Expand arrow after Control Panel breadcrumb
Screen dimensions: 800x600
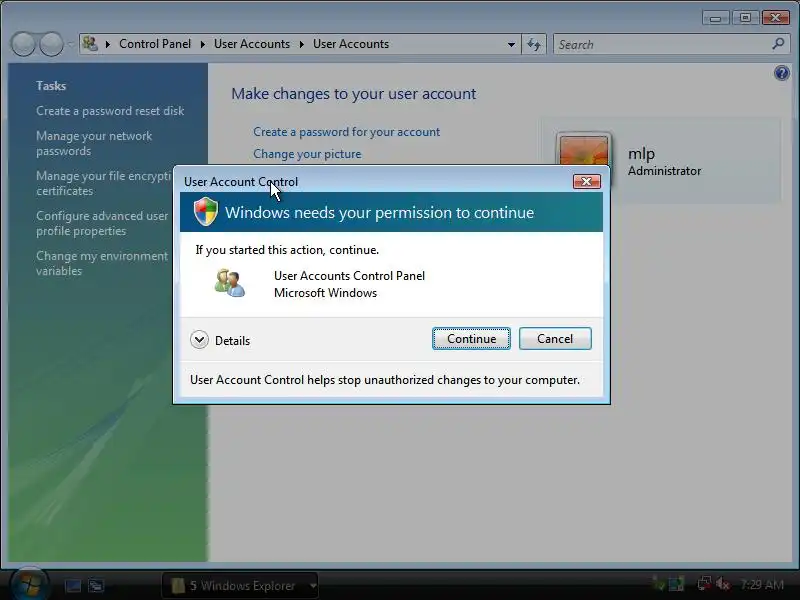203,44
